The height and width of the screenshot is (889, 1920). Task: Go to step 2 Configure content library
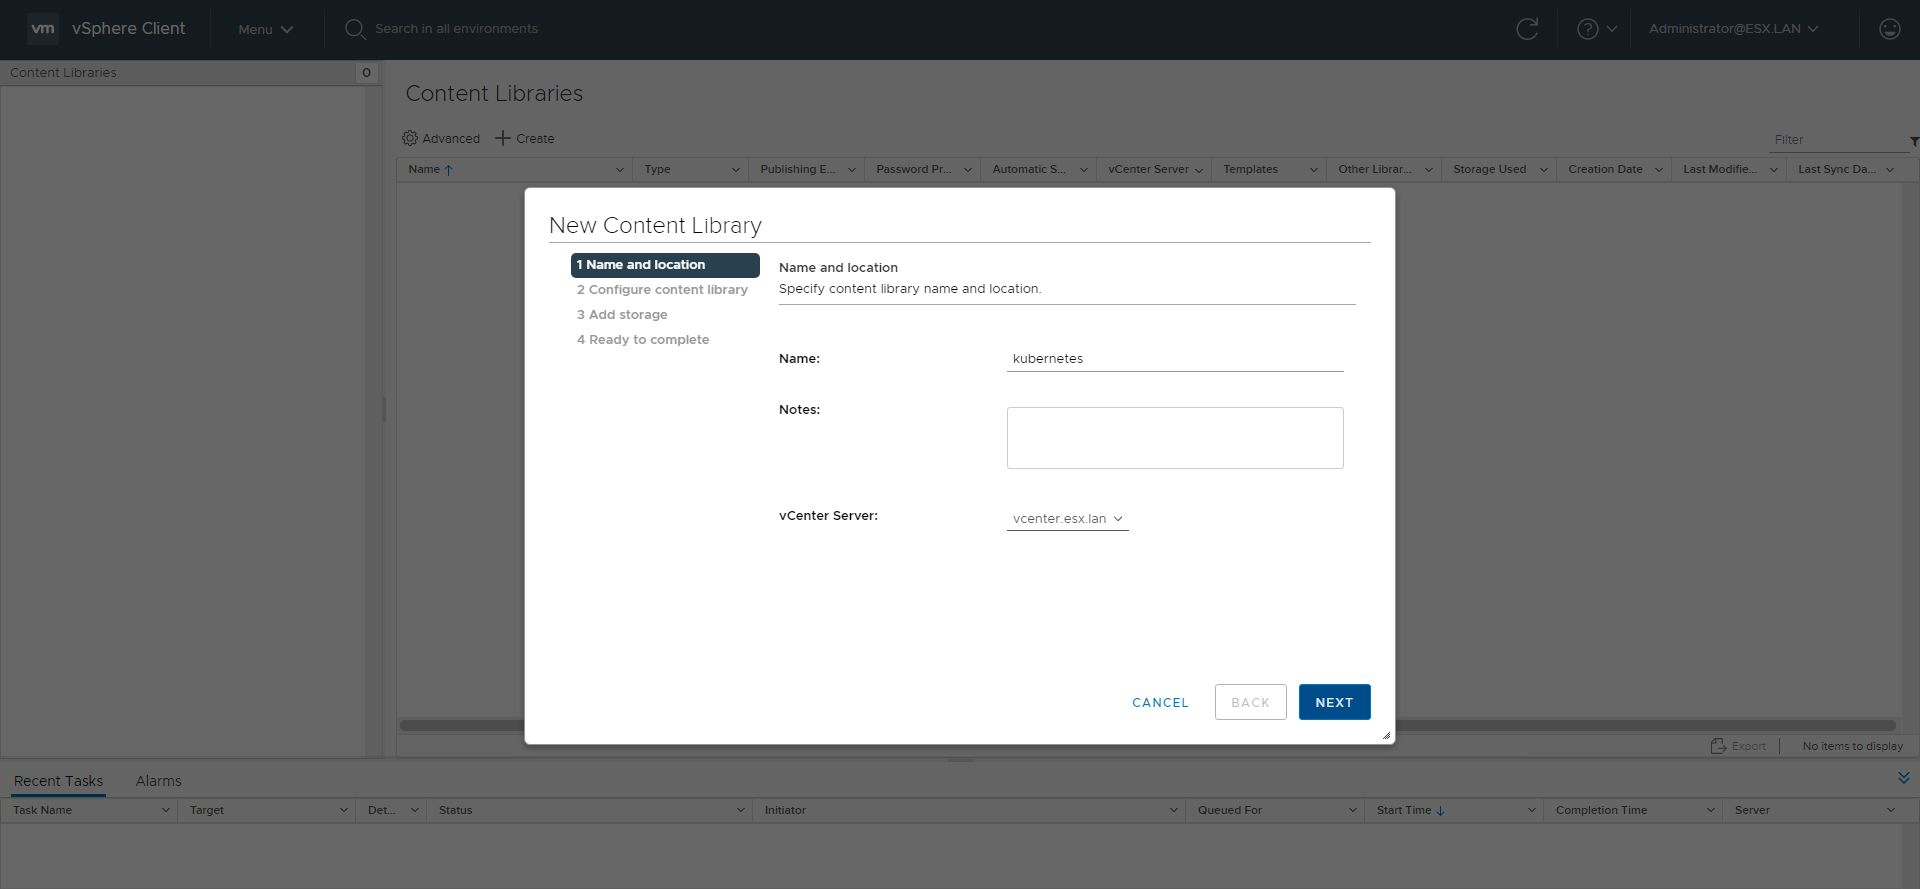coord(662,290)
